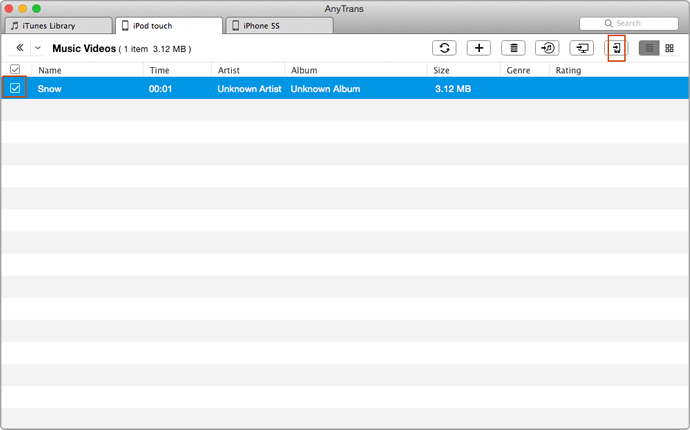
Task: Click the search magnifier icon
Action: coord(609,23)
